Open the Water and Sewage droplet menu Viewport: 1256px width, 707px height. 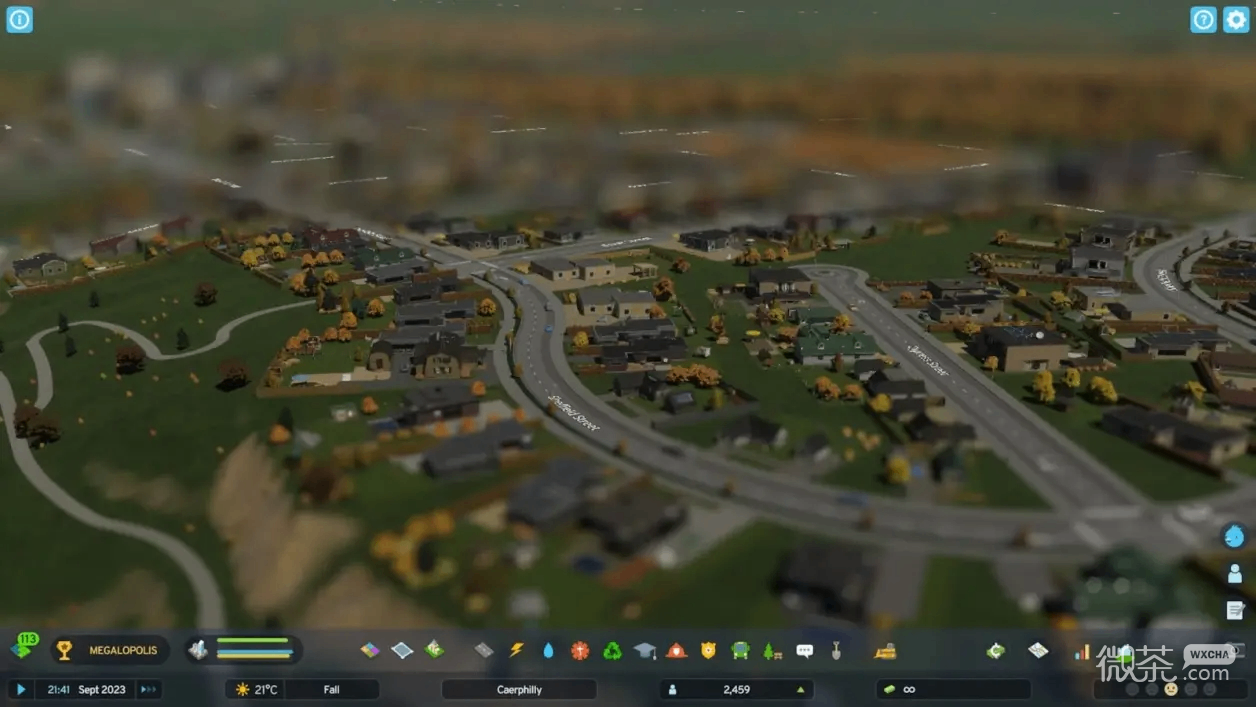click(548, 650)
